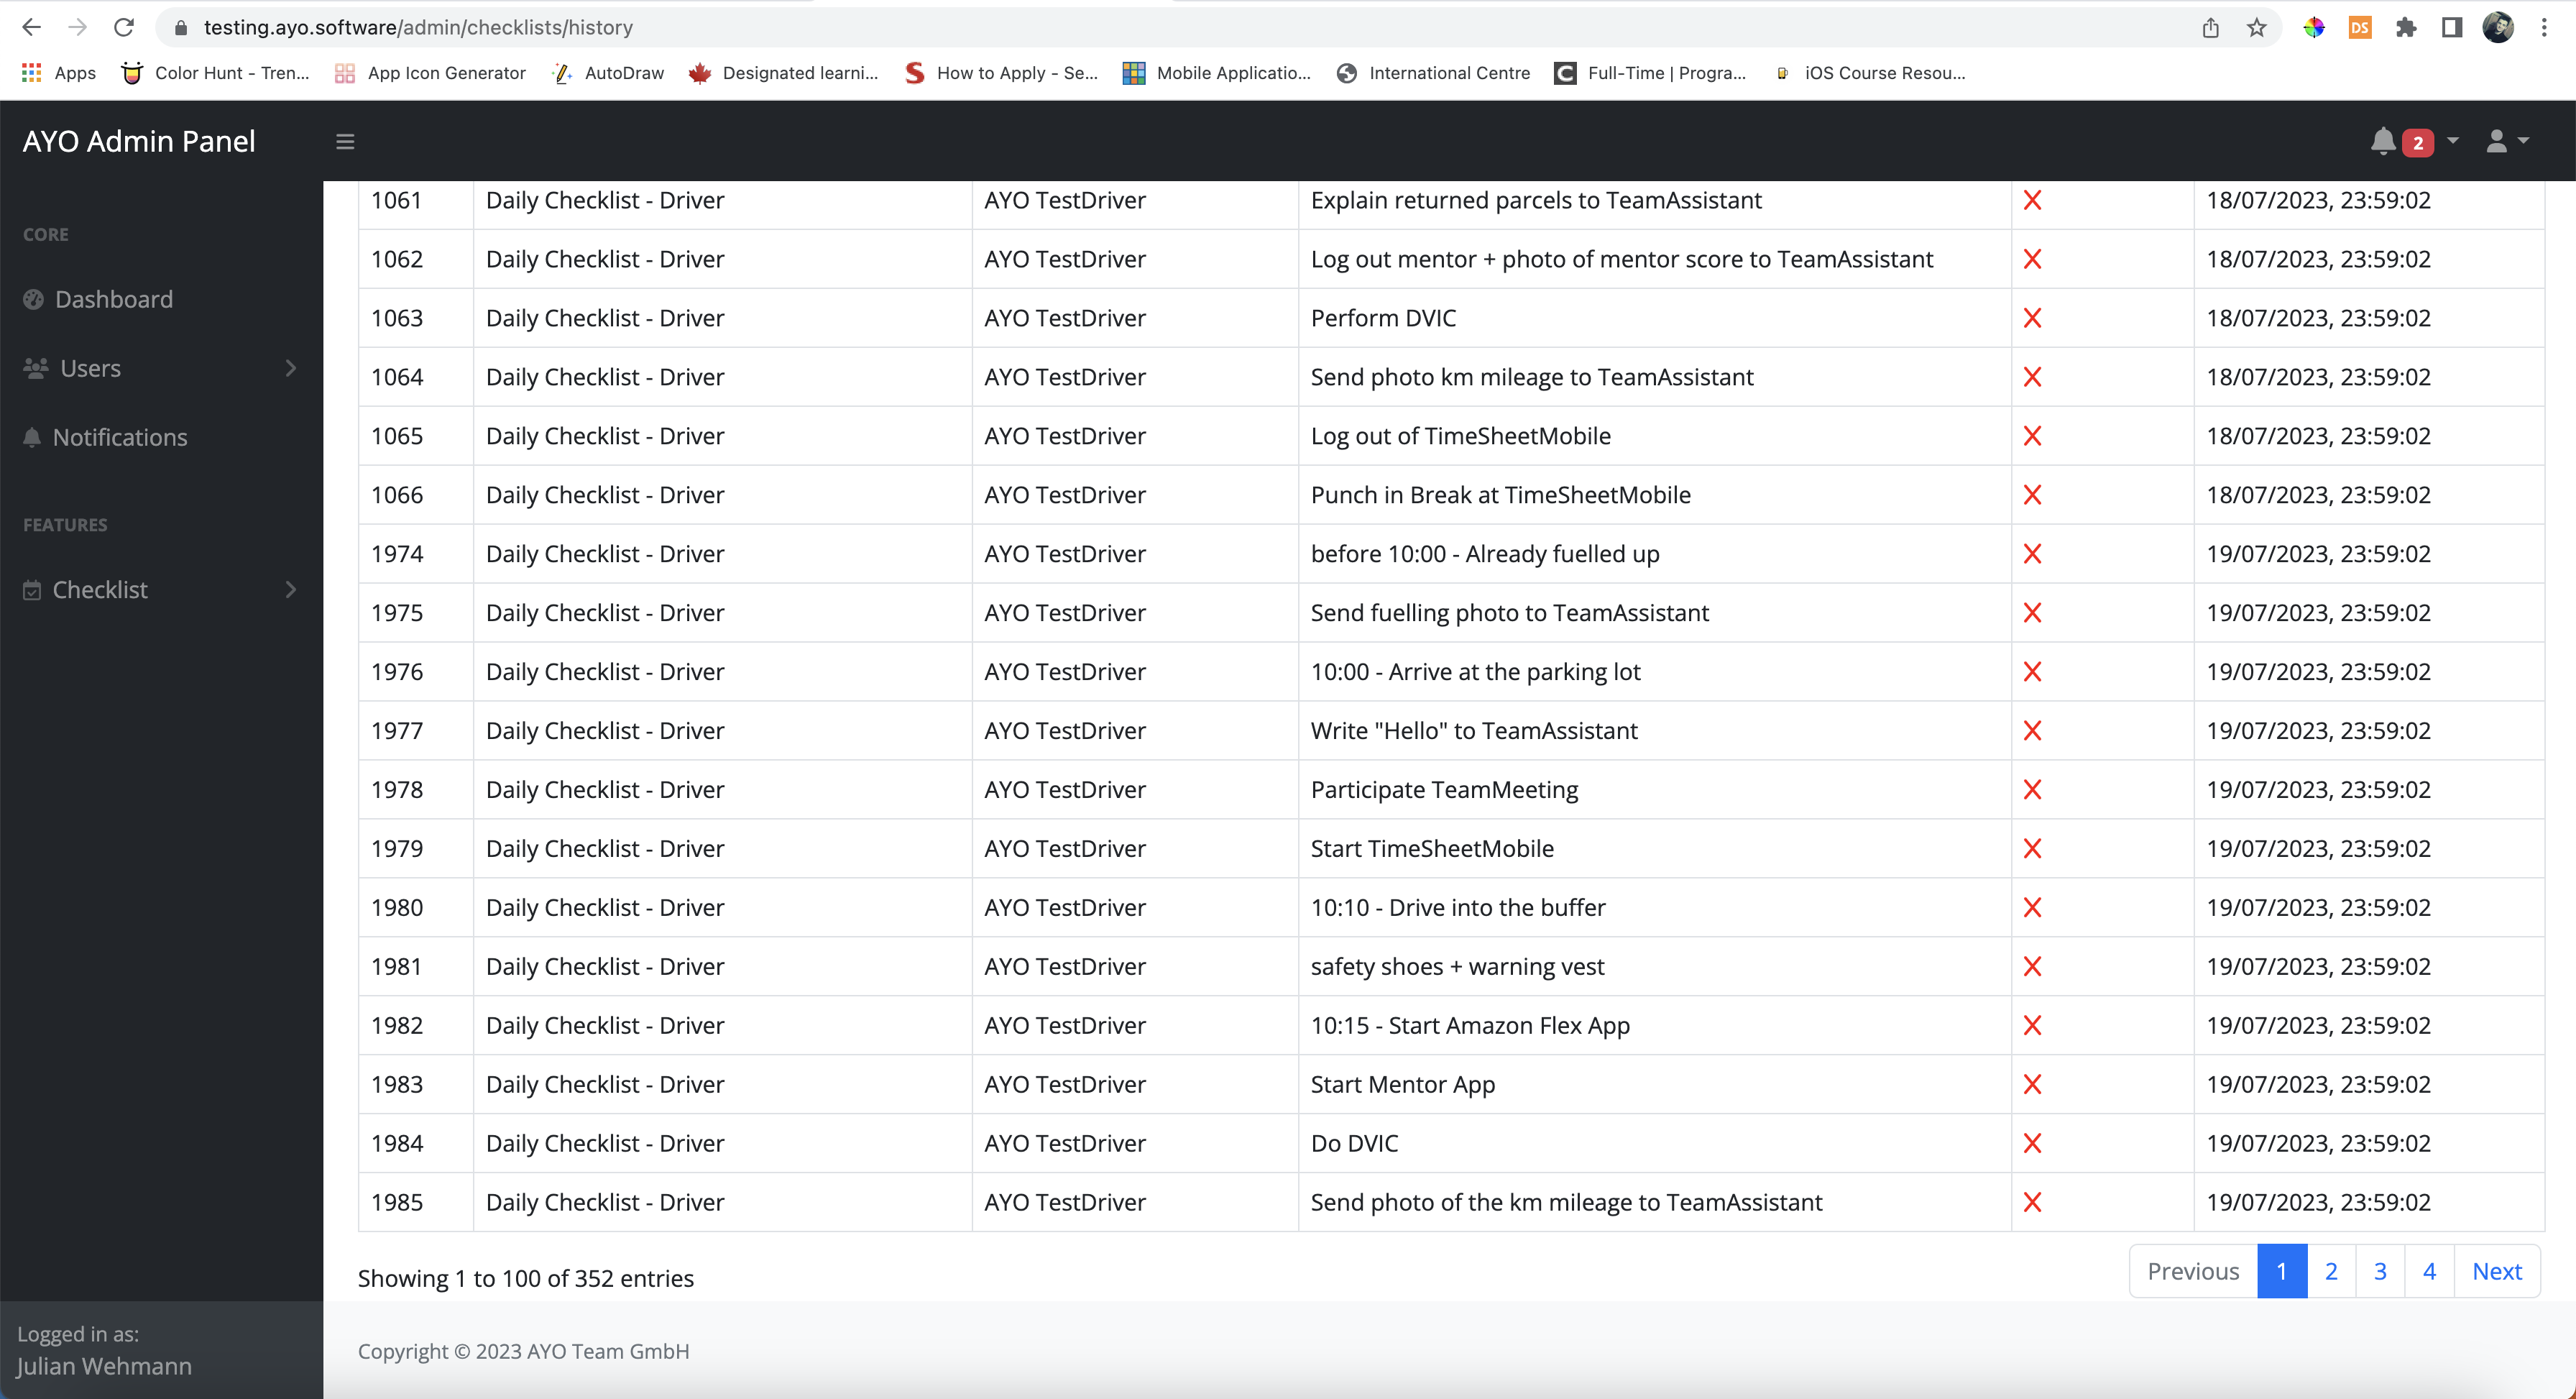
Task: Click the red X status for entry 1974
Action: tap(2032, 554)
